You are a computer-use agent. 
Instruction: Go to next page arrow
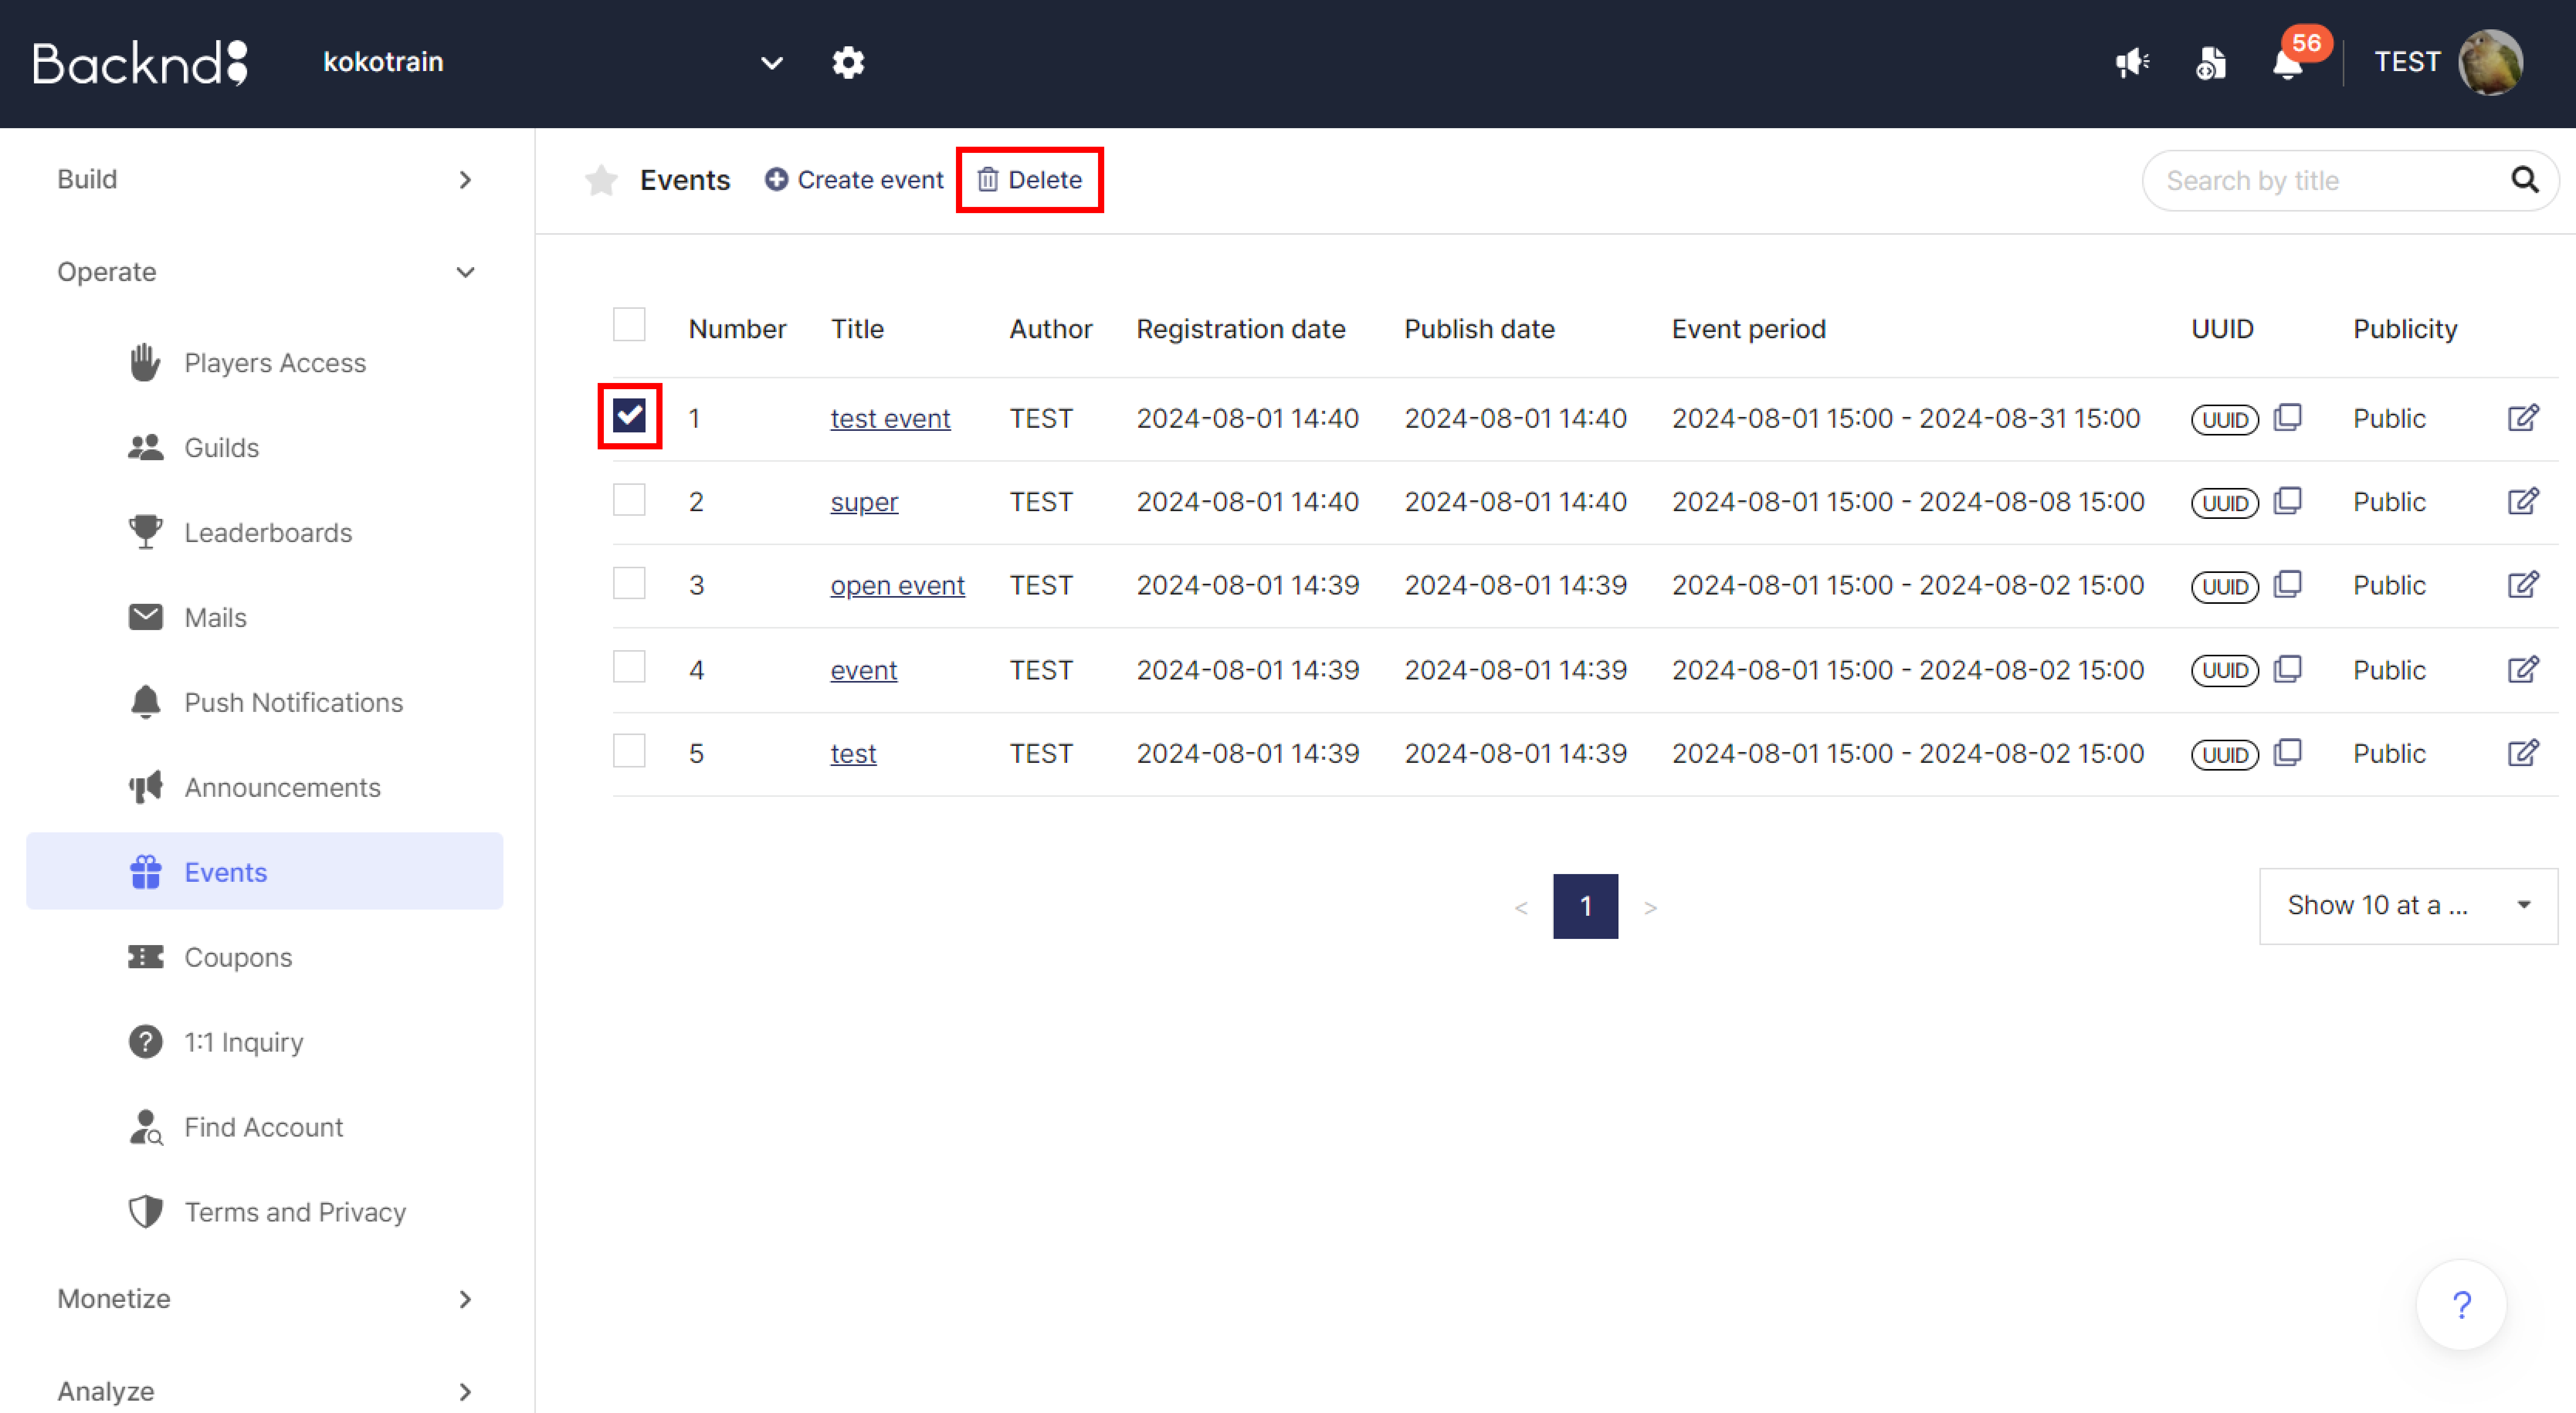tap(1650, 908)
